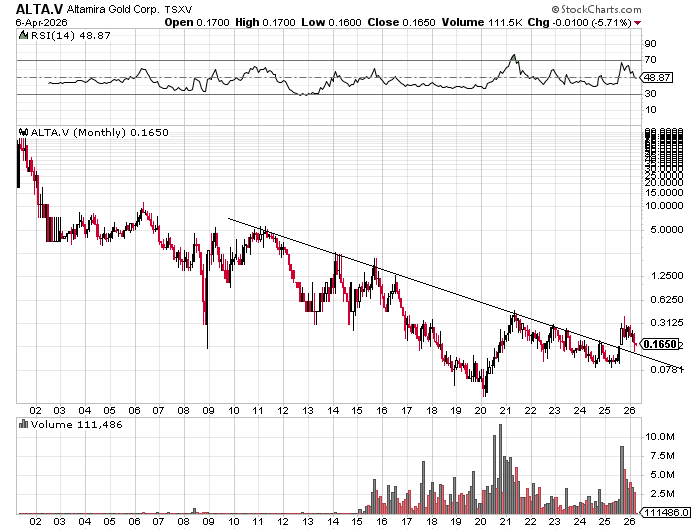Click the tallest volume bar near 2021

pos(500,469)
